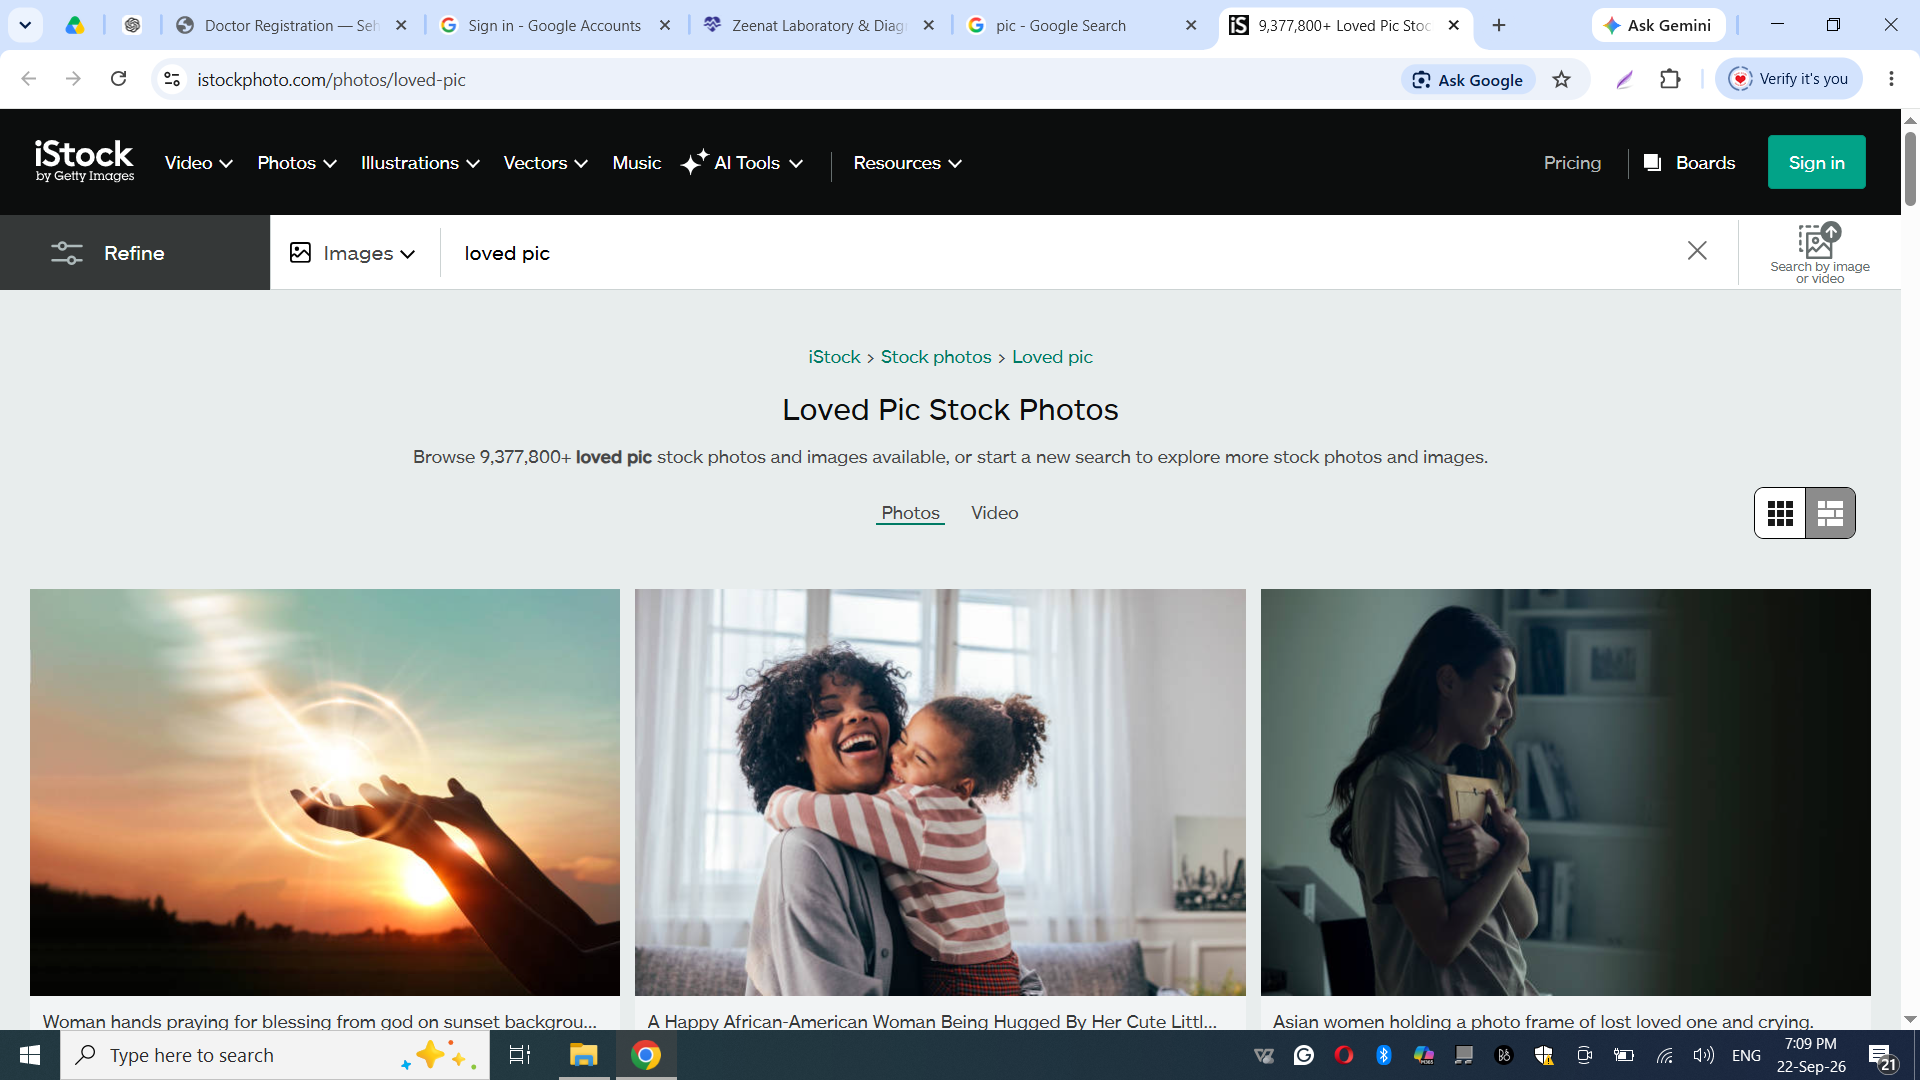The height and width of the screenshot is (1080, 1920).
Task: Expand the AI Tools menu
Action: (x=742, y=163)
